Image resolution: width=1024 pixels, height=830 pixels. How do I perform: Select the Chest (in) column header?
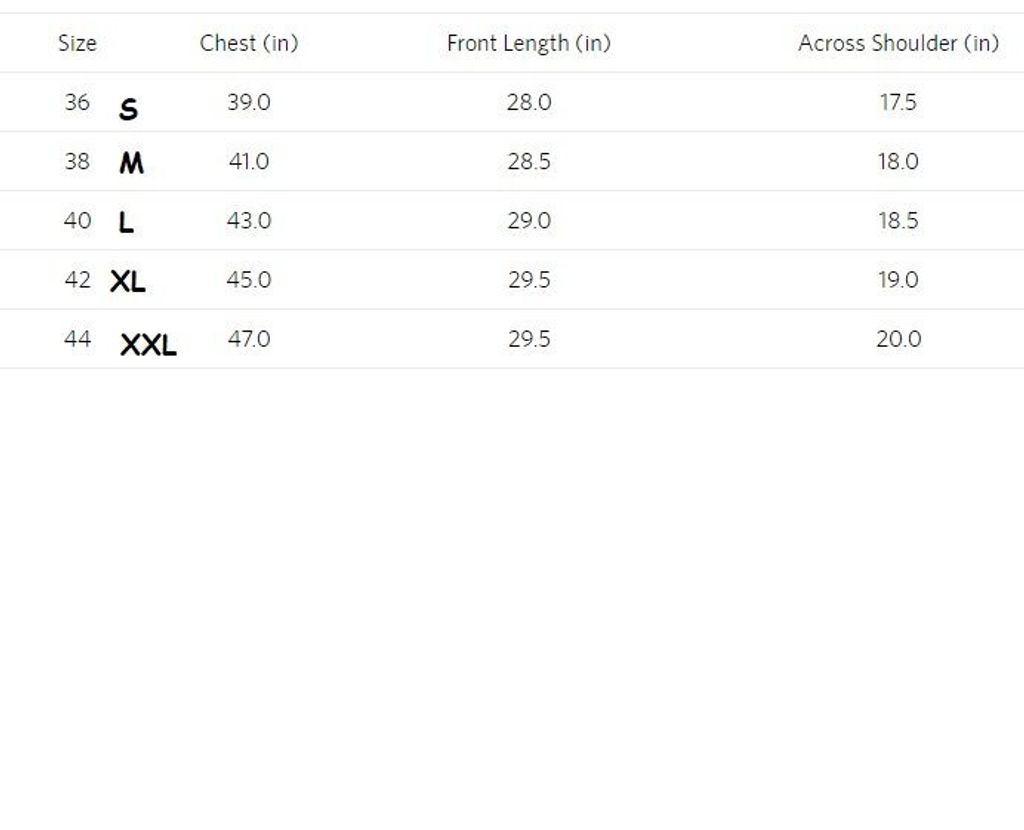[249, 43]
